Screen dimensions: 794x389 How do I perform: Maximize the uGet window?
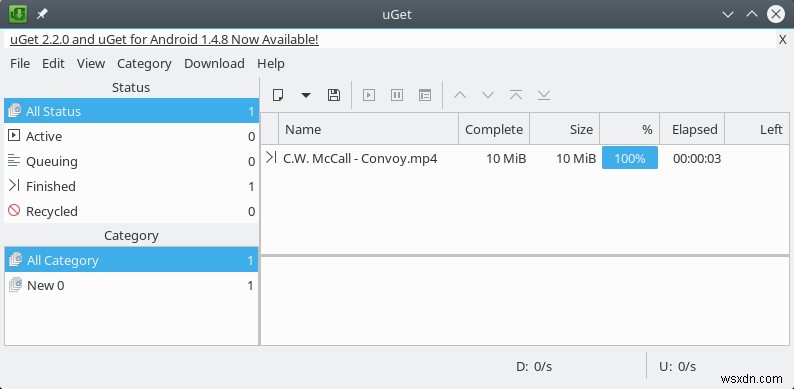752,14
